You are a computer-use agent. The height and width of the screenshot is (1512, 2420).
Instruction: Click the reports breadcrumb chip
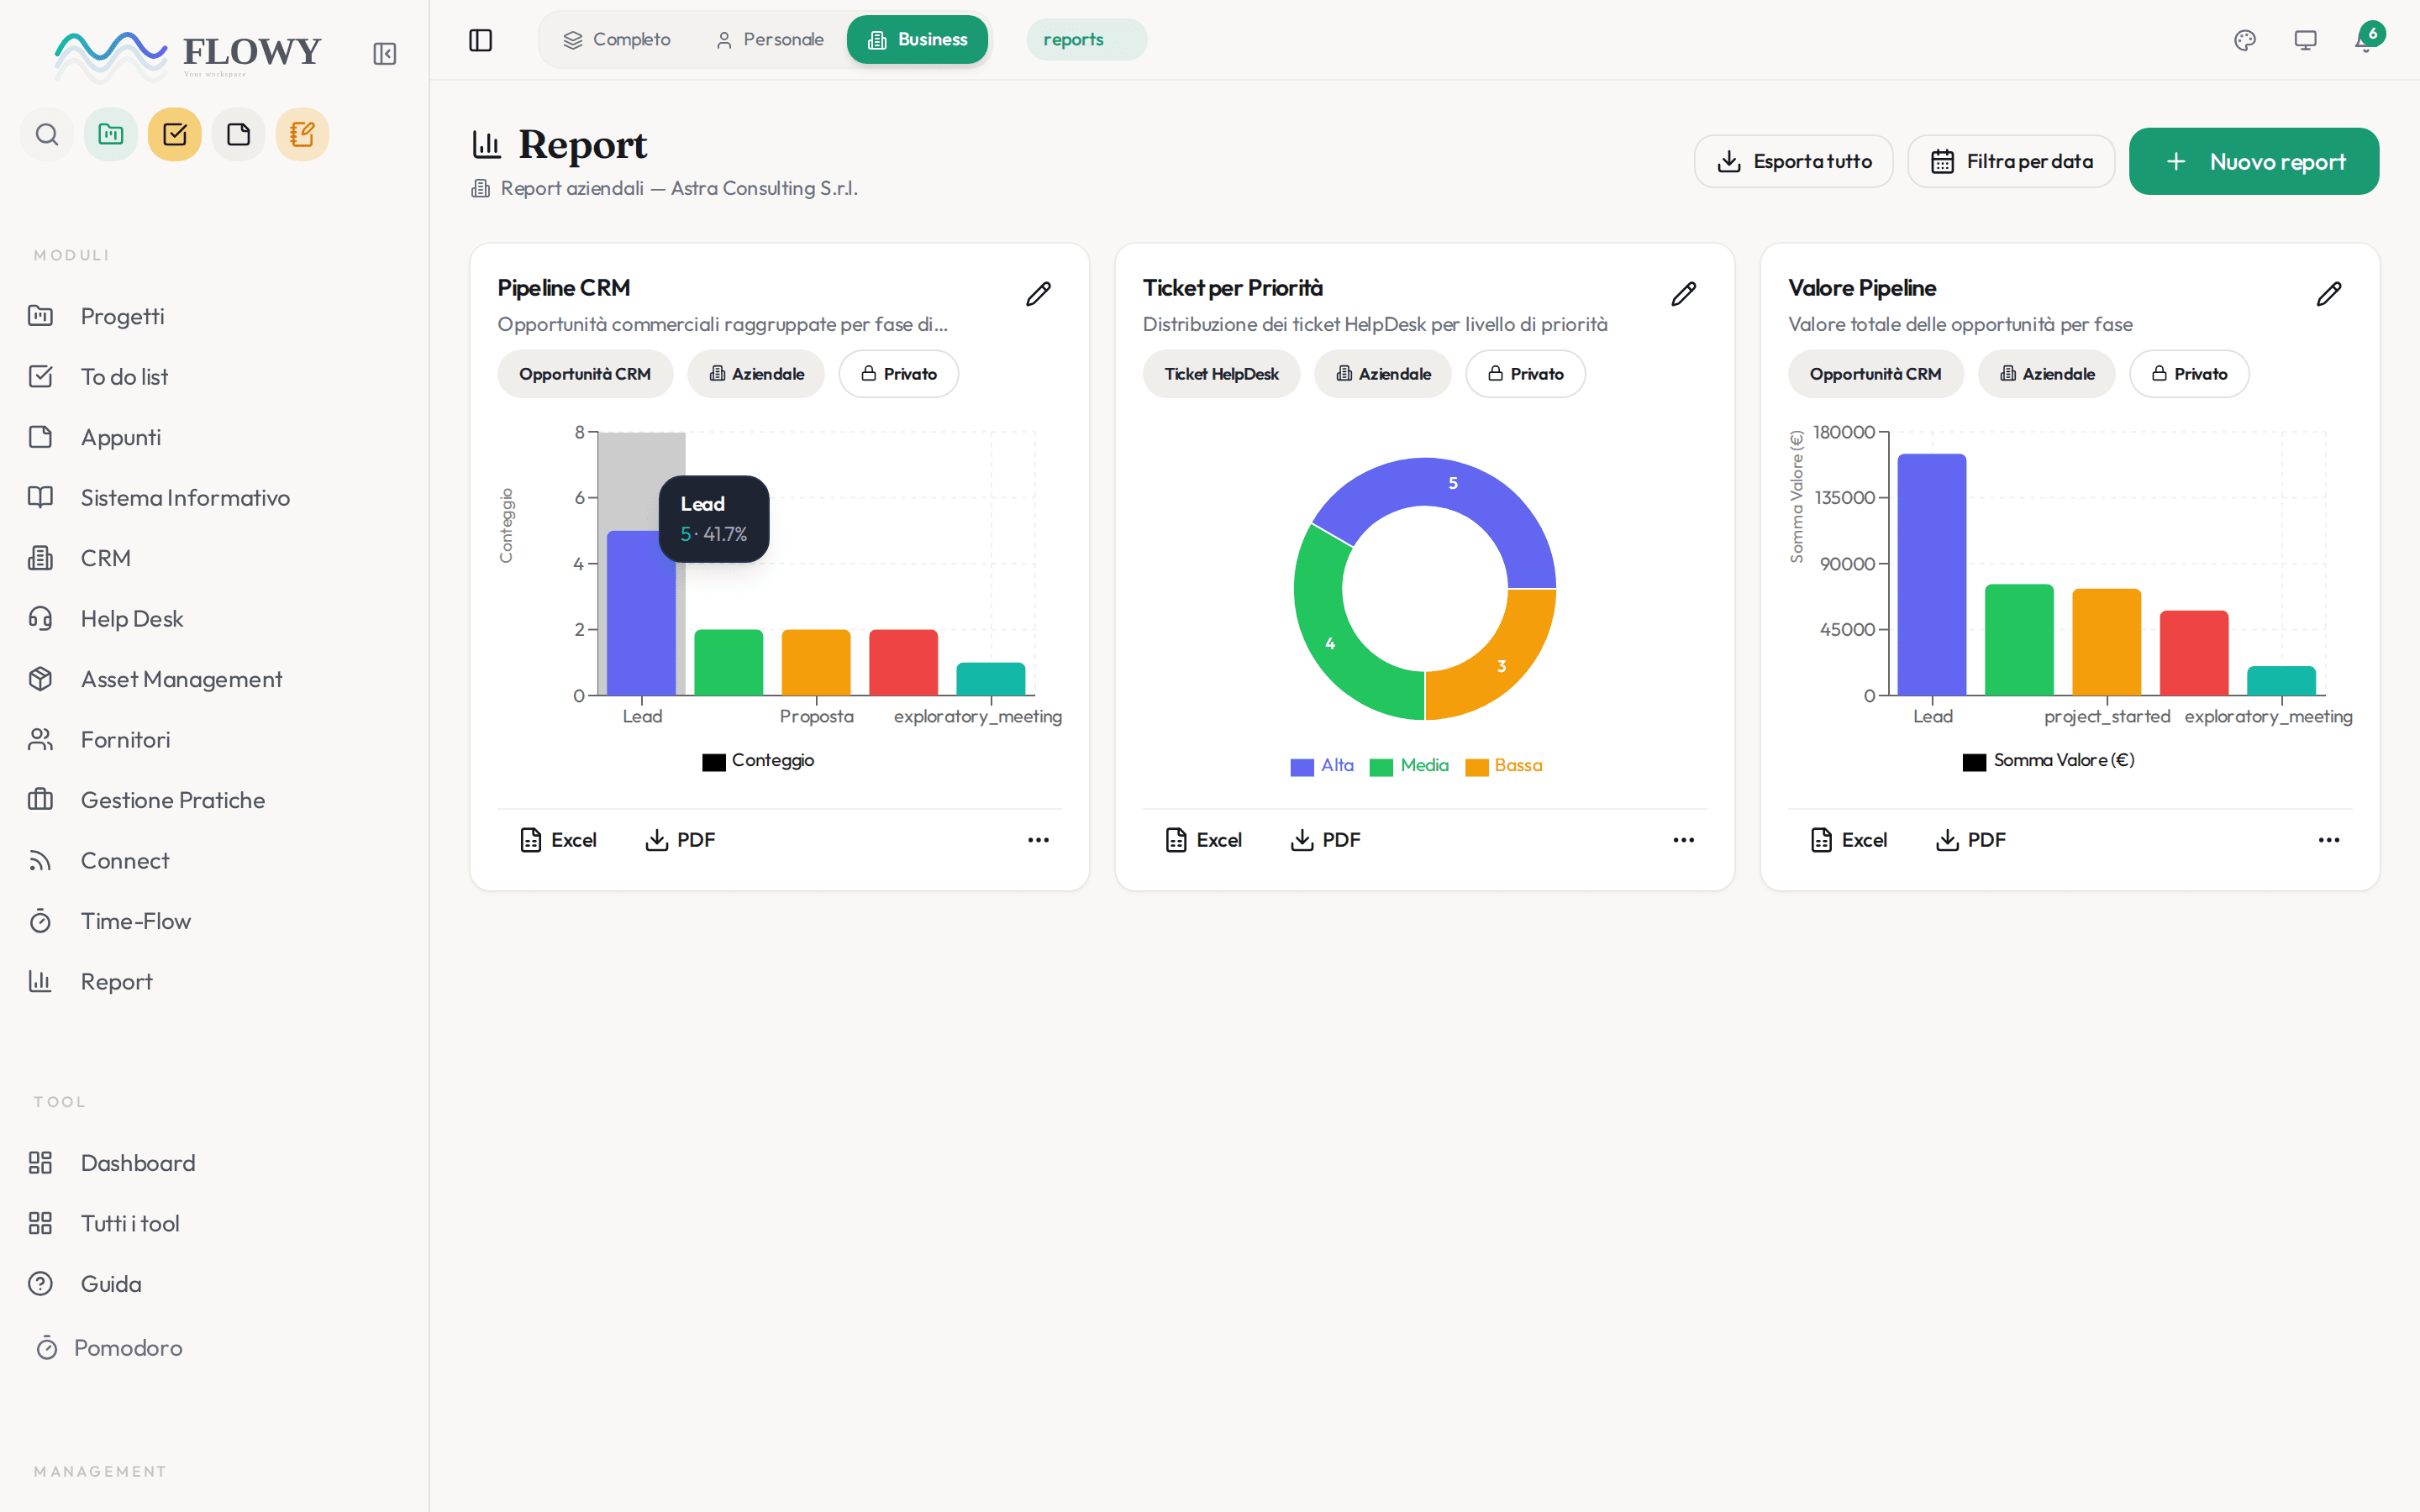pos(1087,40)
